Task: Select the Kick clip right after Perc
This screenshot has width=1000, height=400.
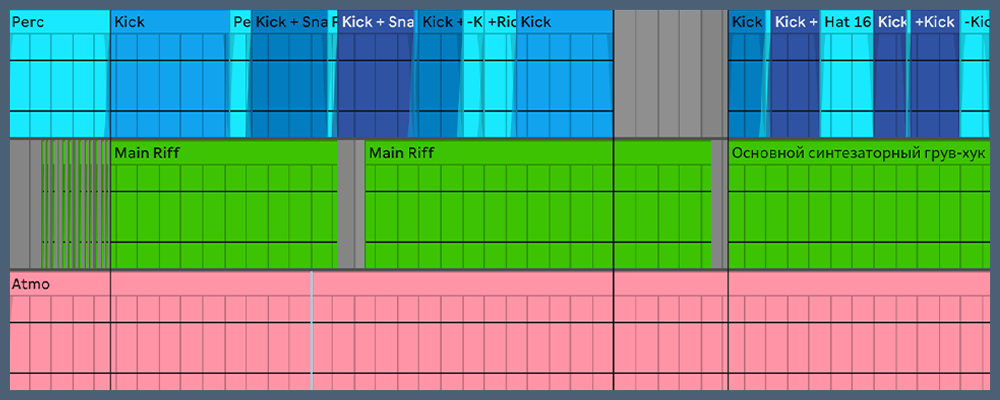Action: pyautogui.click(x=170, y=73)
